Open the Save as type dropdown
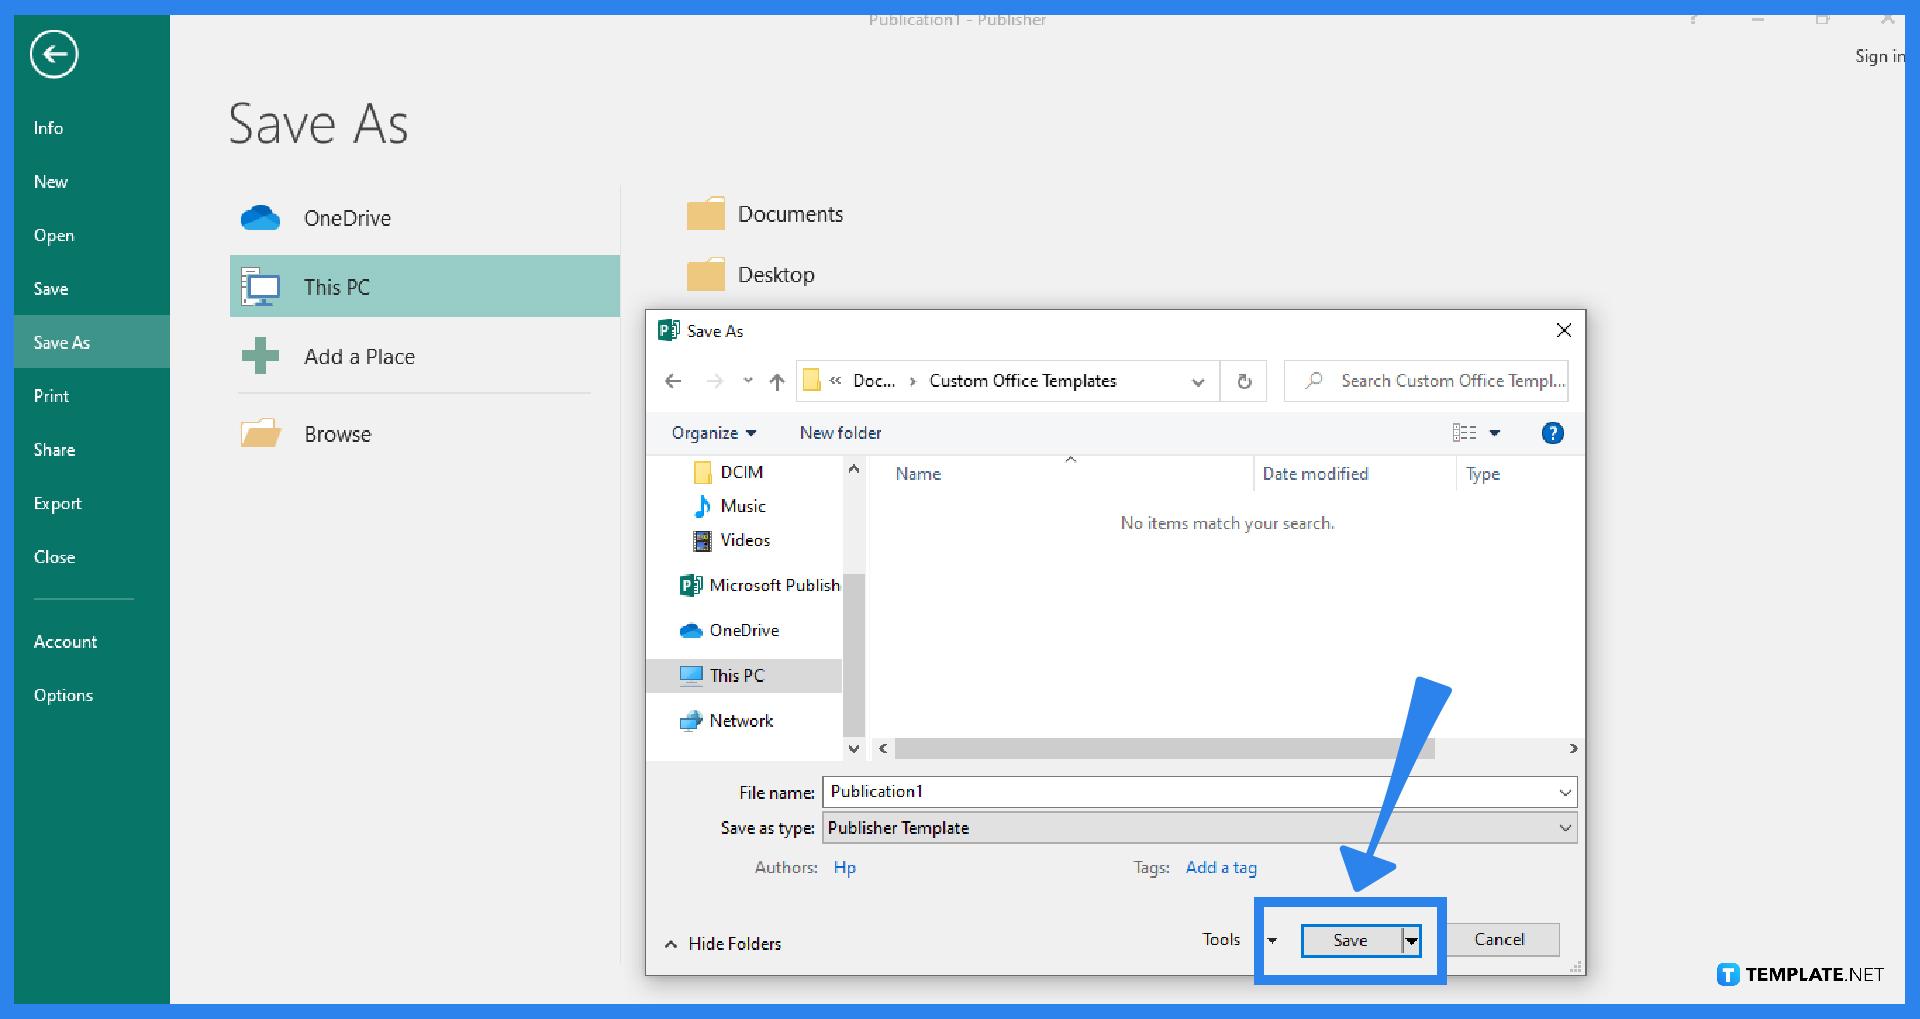 1563,827
